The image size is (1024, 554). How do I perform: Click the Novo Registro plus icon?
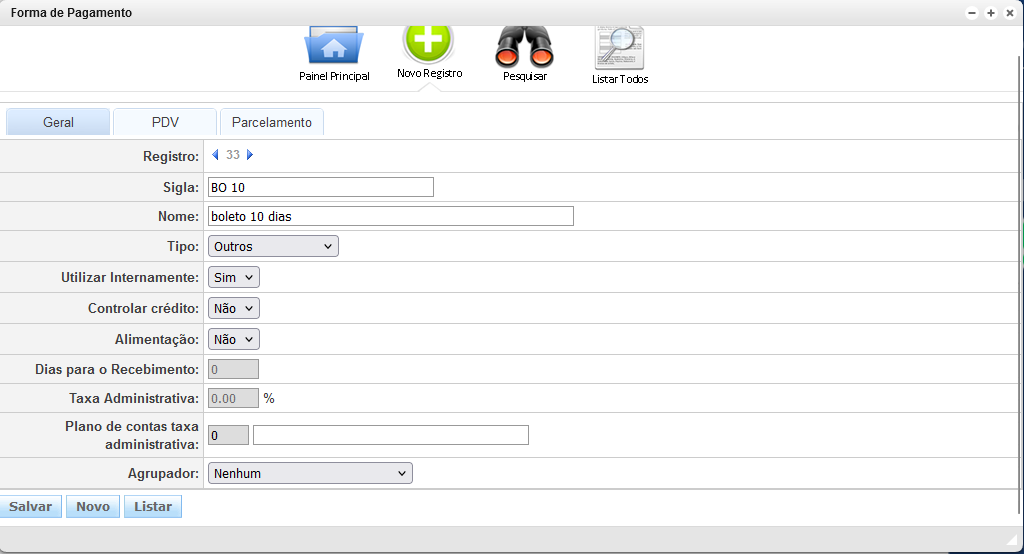(x=428, y=42)
